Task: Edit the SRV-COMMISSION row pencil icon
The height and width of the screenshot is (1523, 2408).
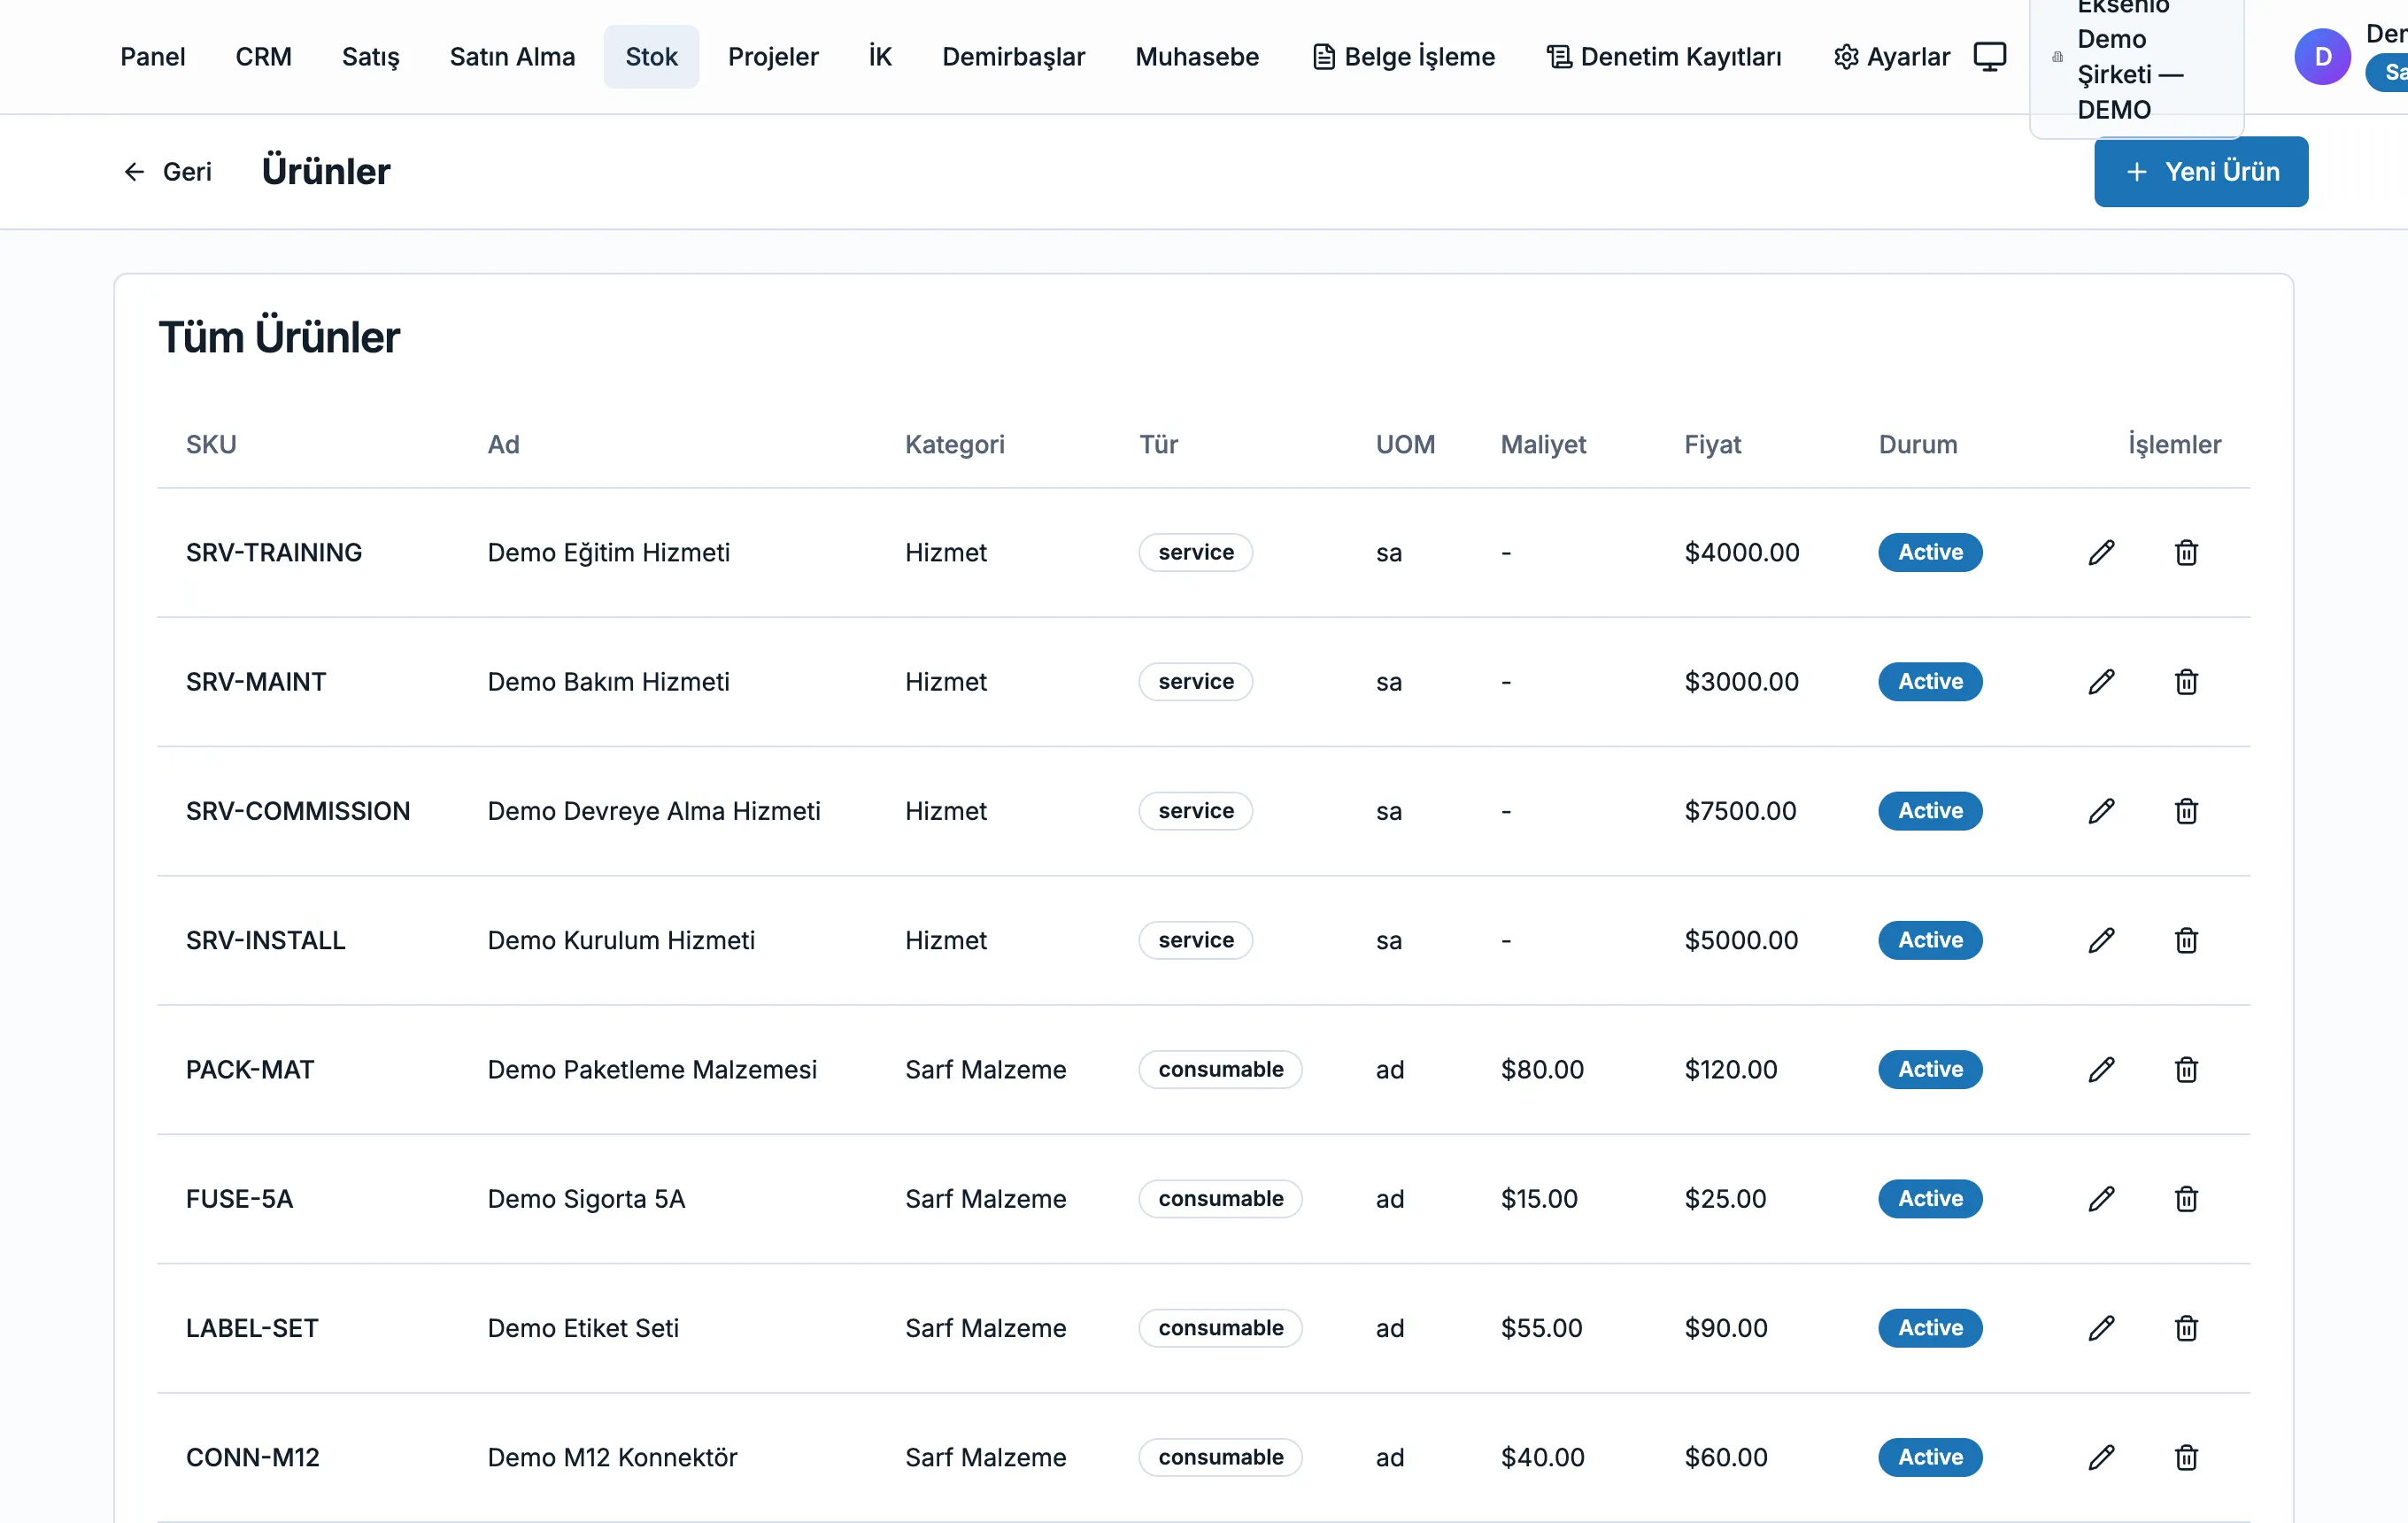Action: (2101, 811)
